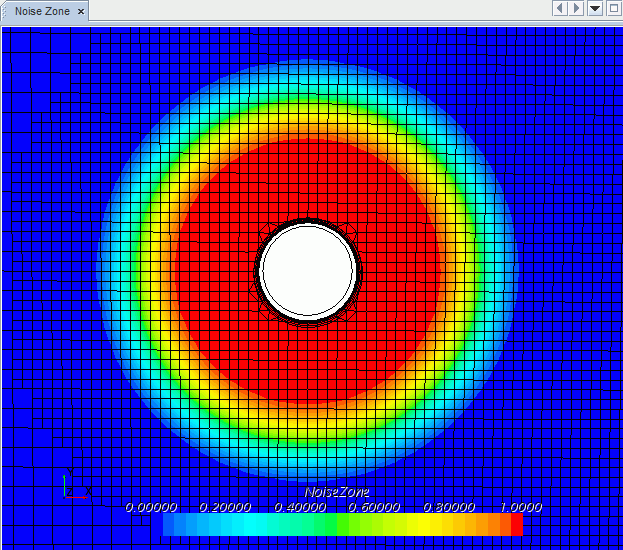This screenshot has height=550, width=623.
Task: Click the red end of color bar
Action: click(515, 525)
